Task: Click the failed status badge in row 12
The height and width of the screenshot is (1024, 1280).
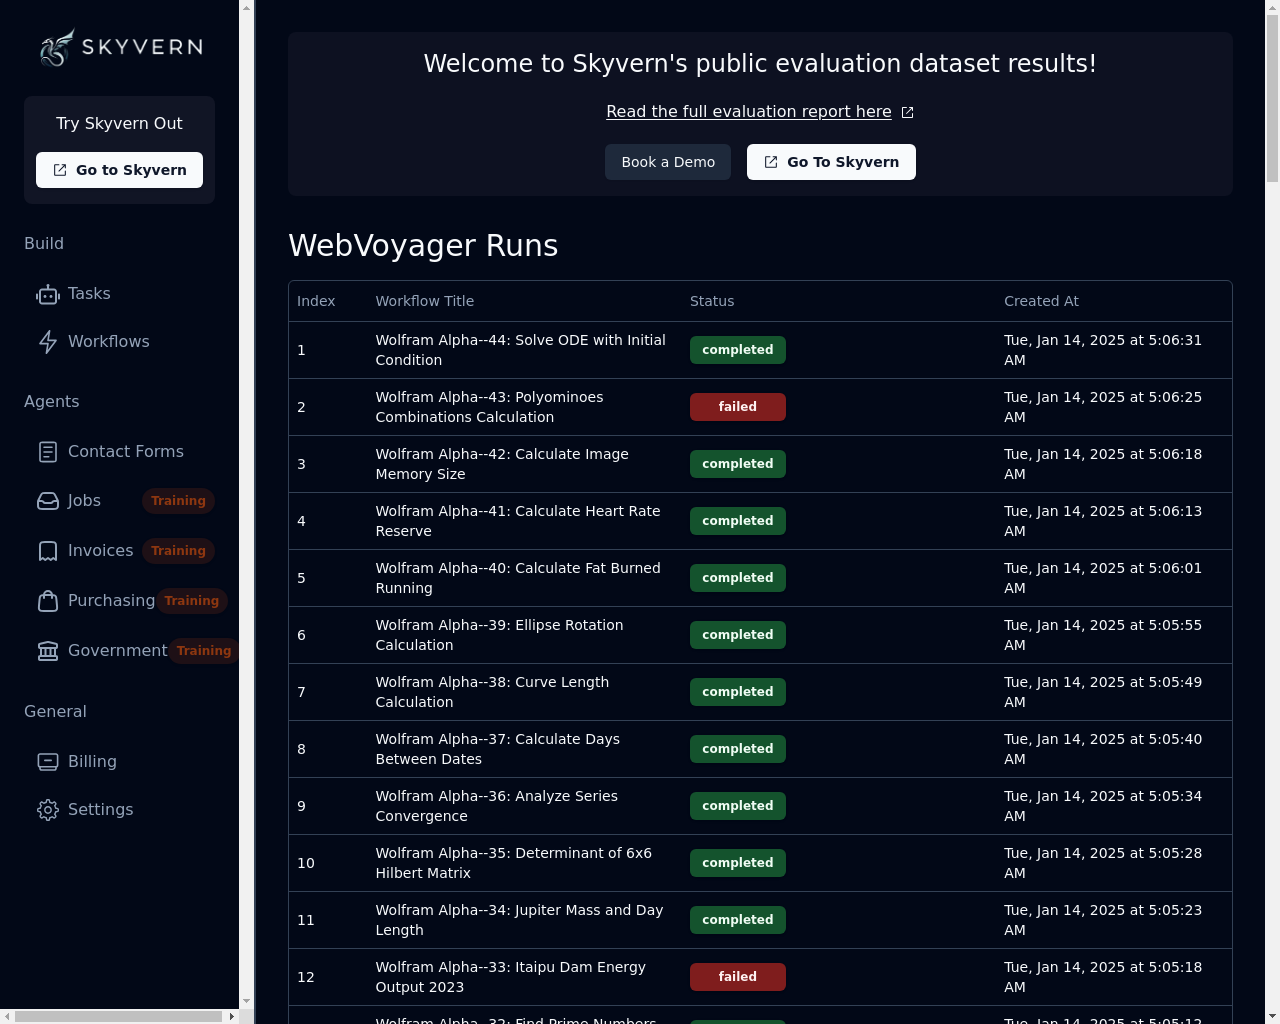Action: pyautogui.click(x=738, y=977)
